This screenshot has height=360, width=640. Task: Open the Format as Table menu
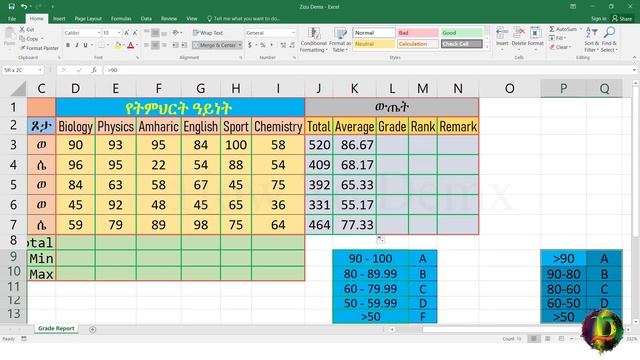point(340,40)
